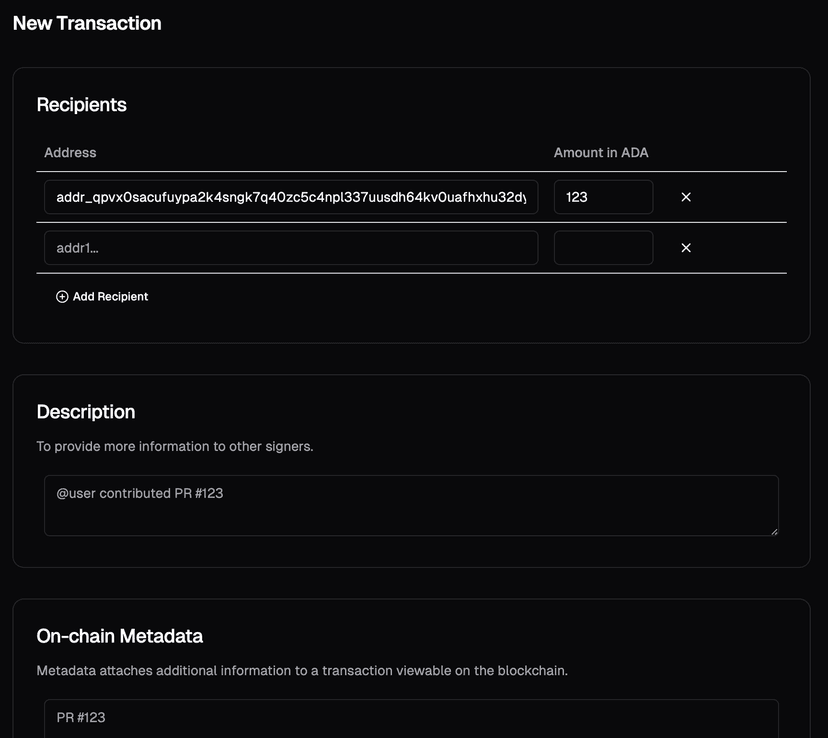Click the circled plus Add Recipient icon
828x738 pixels.
[x=62, y=296]
